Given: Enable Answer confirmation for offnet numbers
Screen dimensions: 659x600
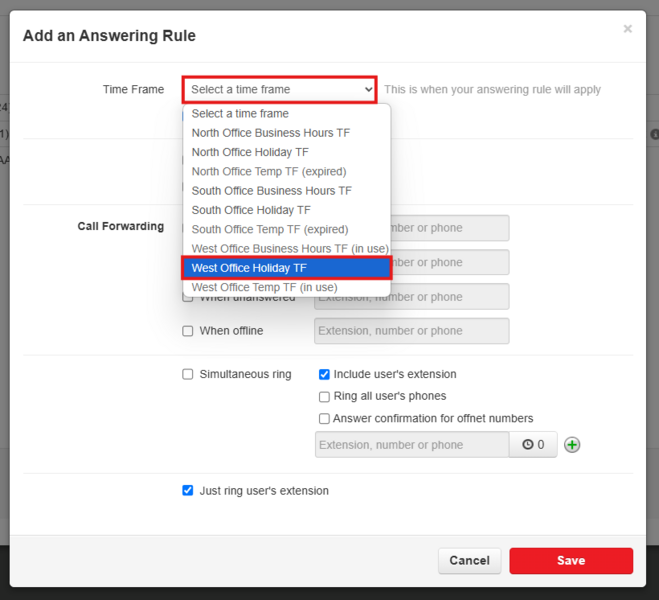Looking at the screenshot, I should click(x=324, y=419).
